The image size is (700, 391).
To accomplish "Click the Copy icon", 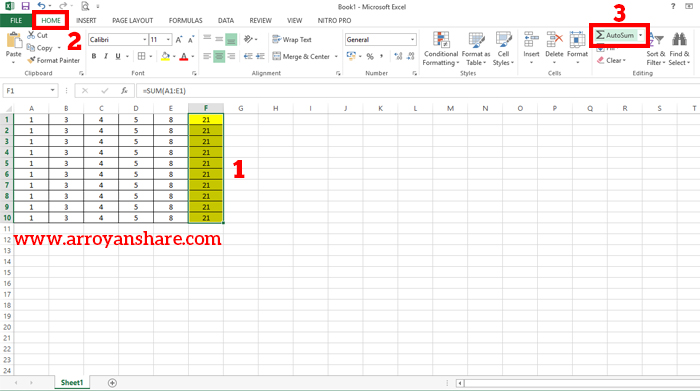I will (x=30, y=47).
